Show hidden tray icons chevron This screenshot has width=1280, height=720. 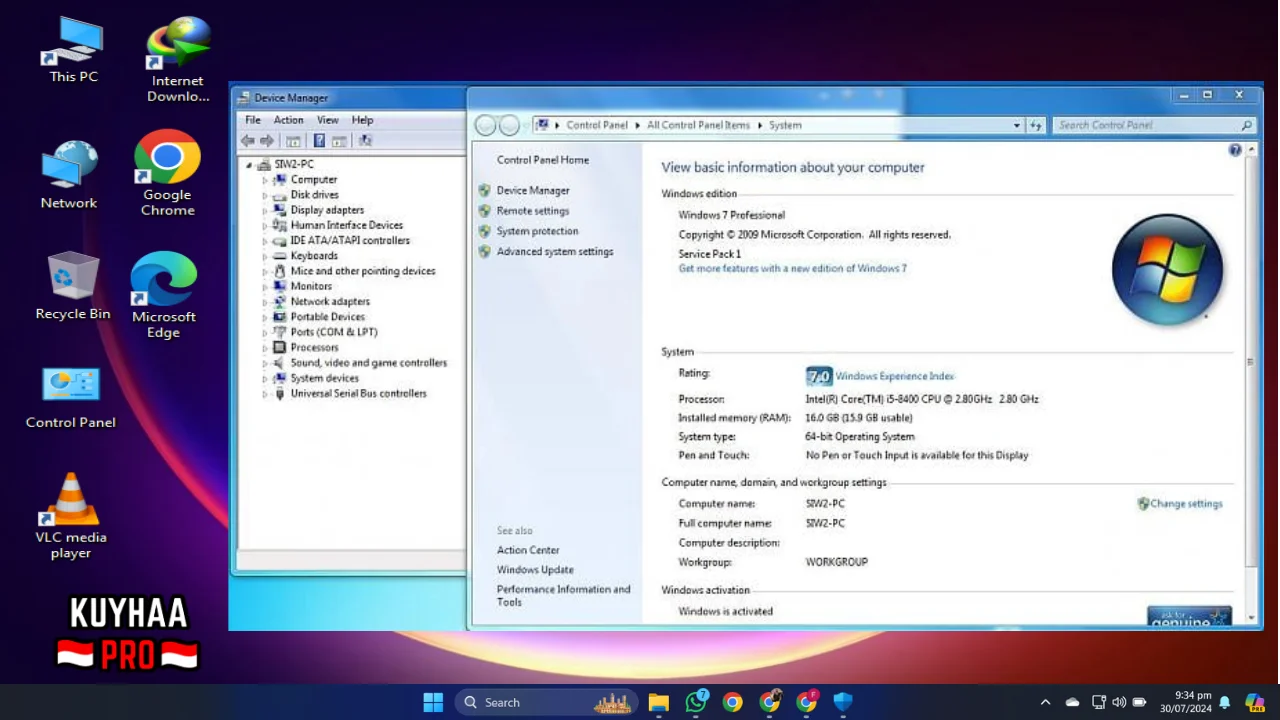[1046, 702]
